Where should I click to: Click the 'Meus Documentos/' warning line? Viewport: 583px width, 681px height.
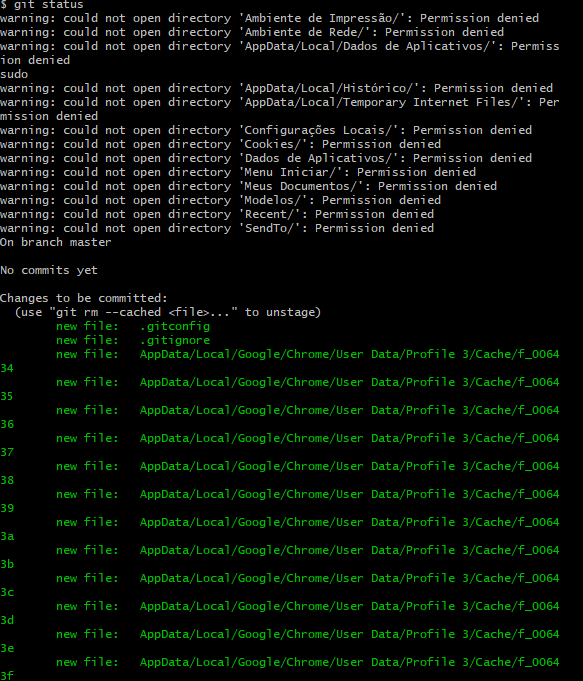(248, 186)
